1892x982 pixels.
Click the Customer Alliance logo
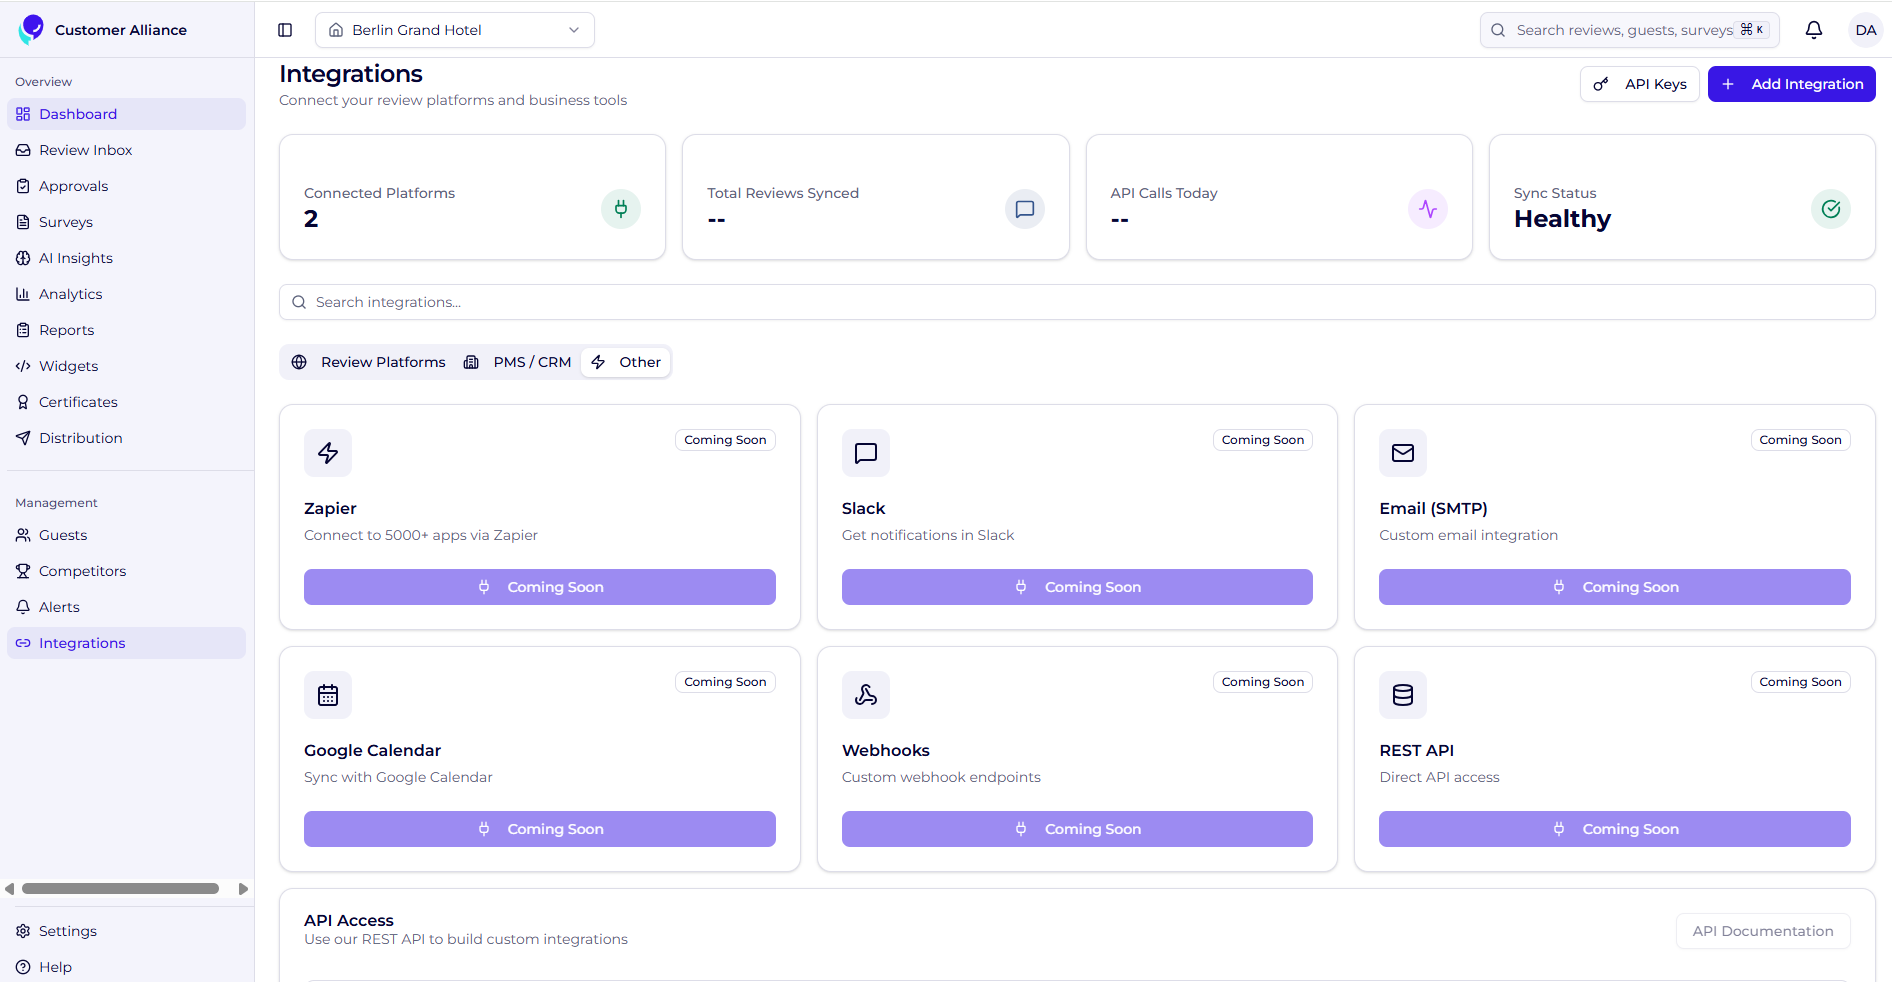[x=32, y=29]
